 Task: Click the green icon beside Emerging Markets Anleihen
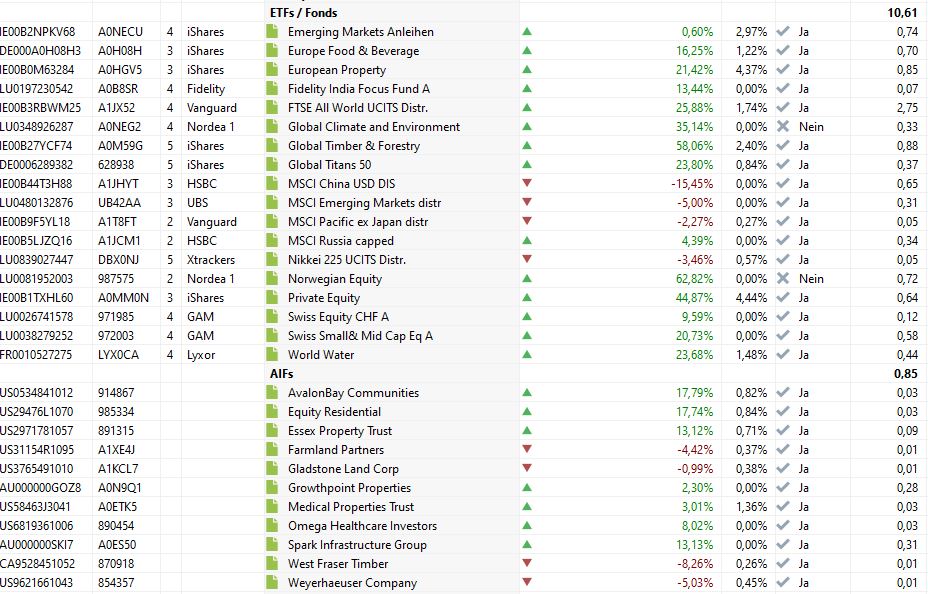[x=271, y=32]
